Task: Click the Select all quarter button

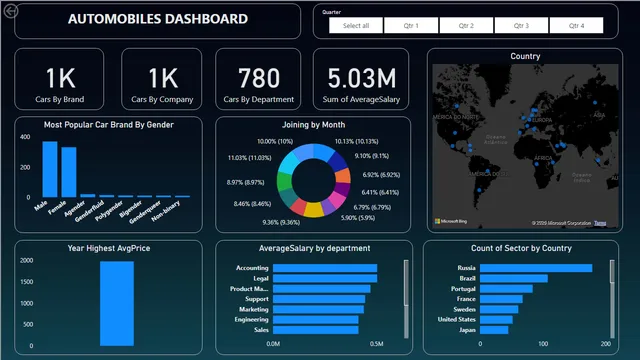Action: 356,25
